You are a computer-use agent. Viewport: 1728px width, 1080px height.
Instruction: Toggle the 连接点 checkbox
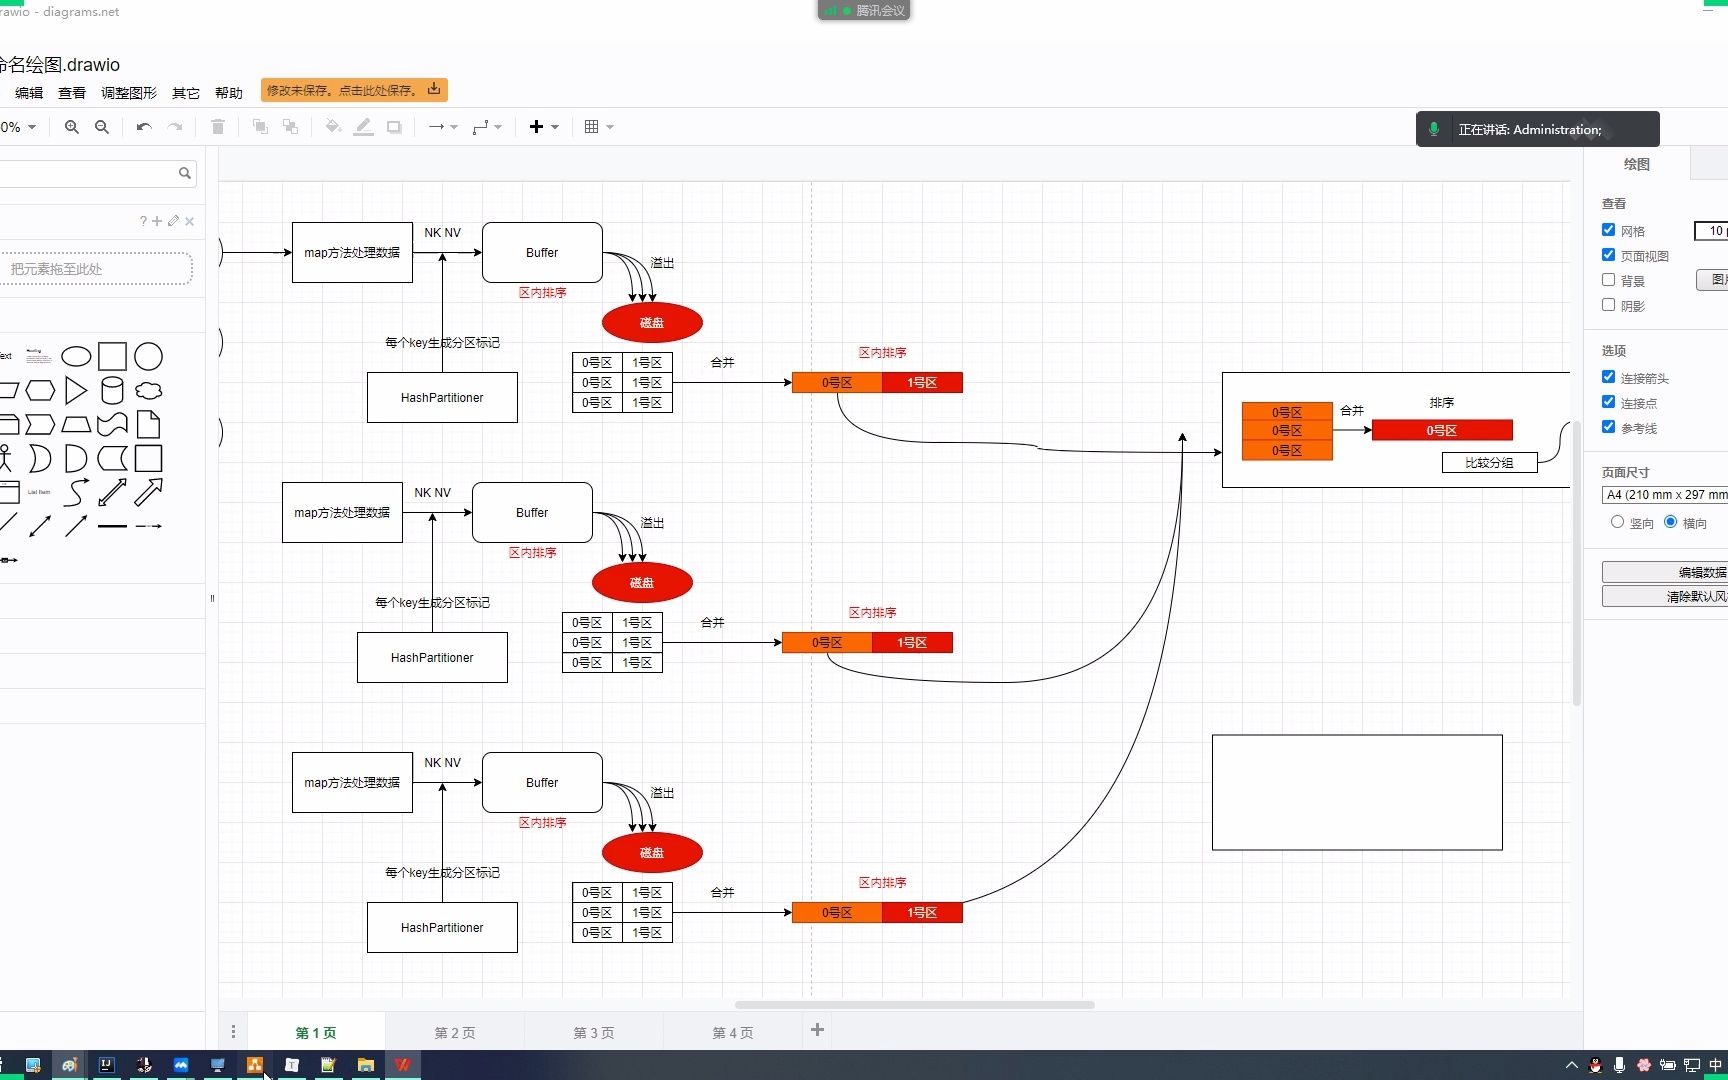coord(1608,402)
